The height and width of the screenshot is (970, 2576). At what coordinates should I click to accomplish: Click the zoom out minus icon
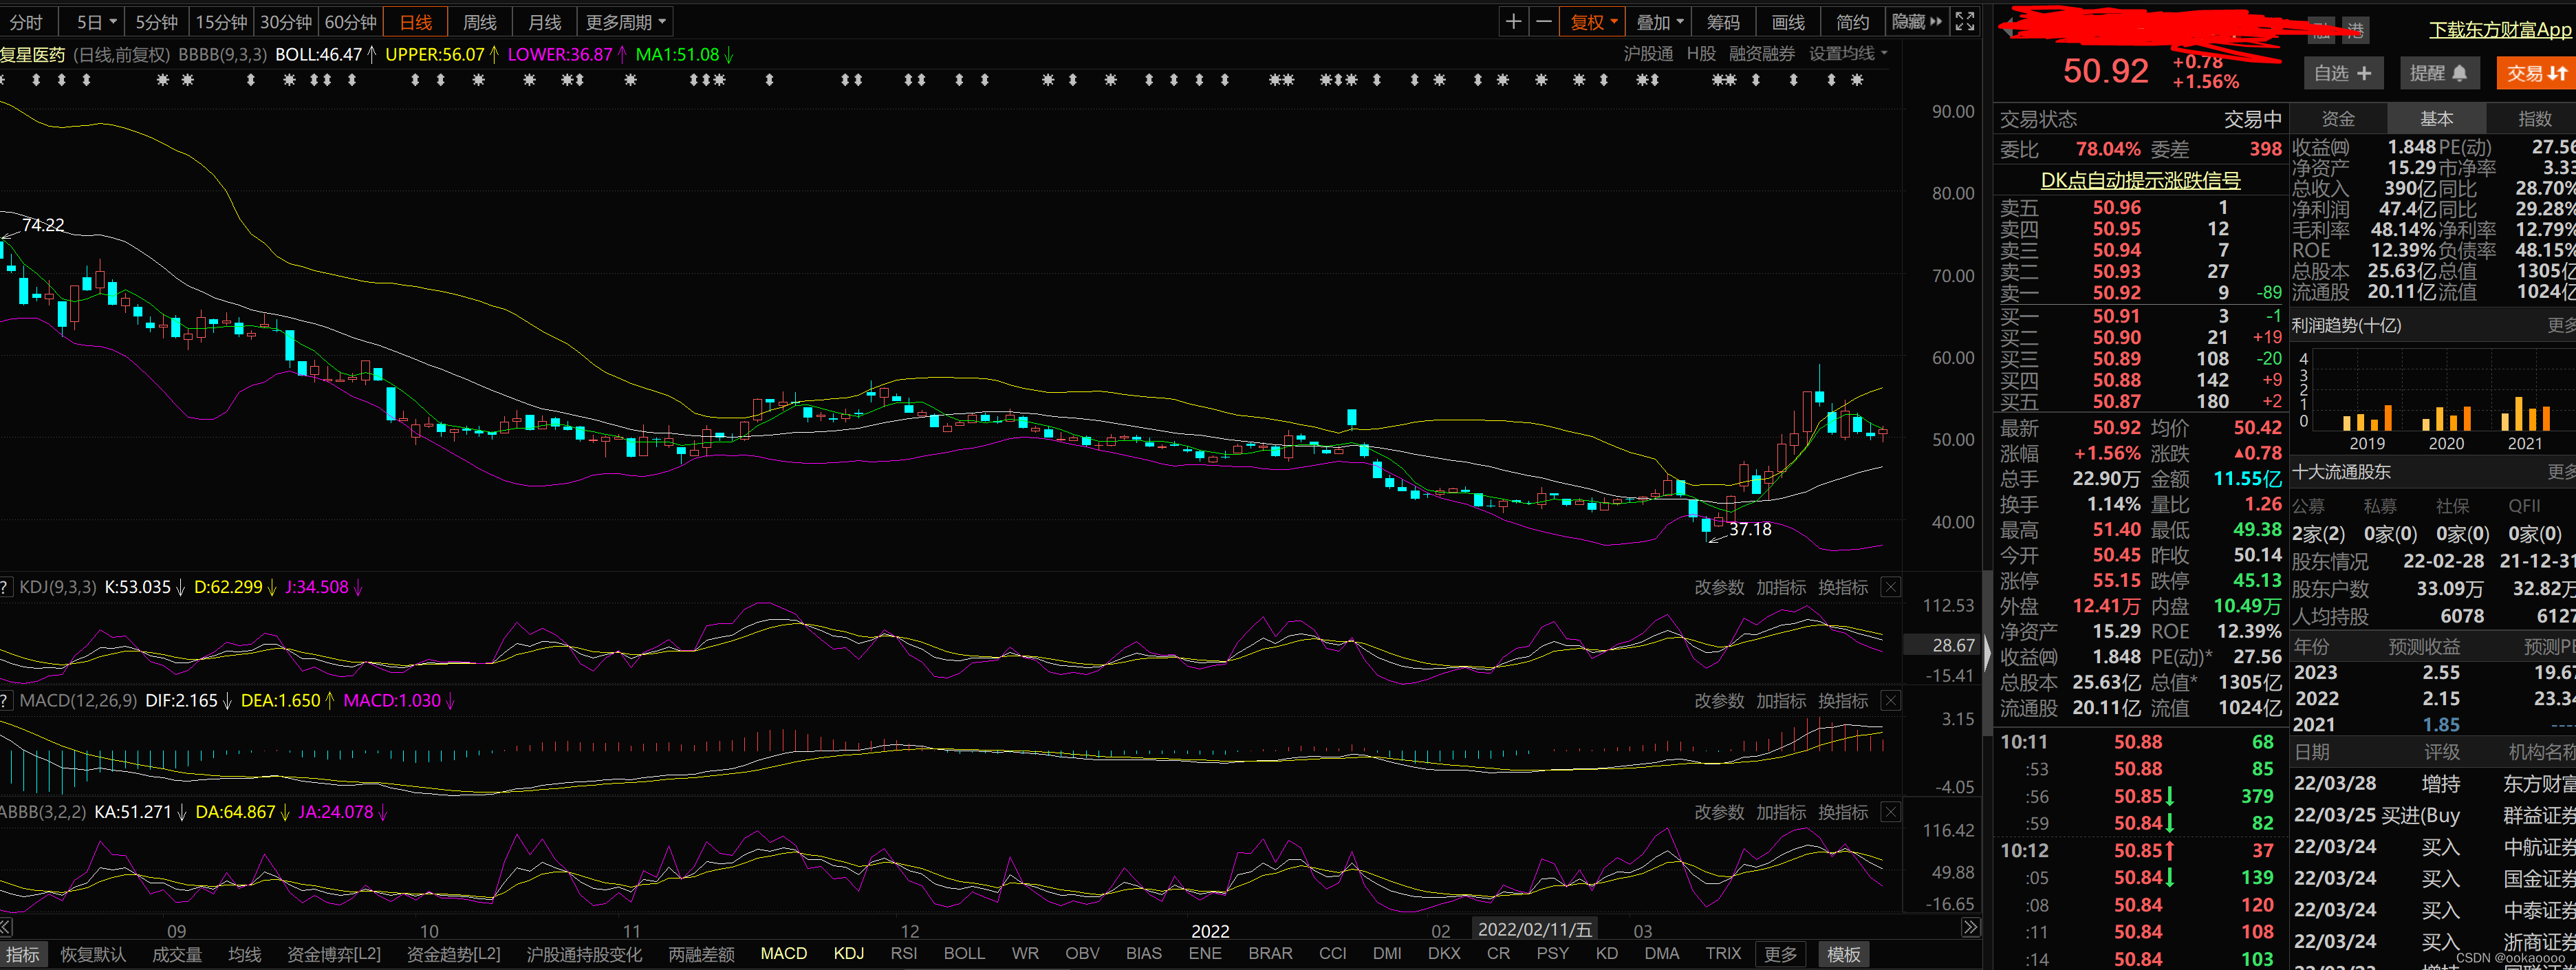pos(1544,22)
